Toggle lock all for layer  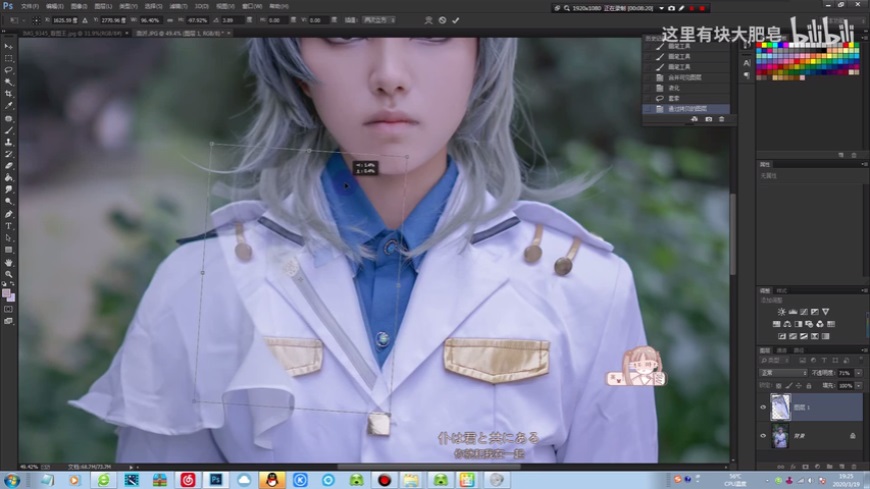coord(808,386)
